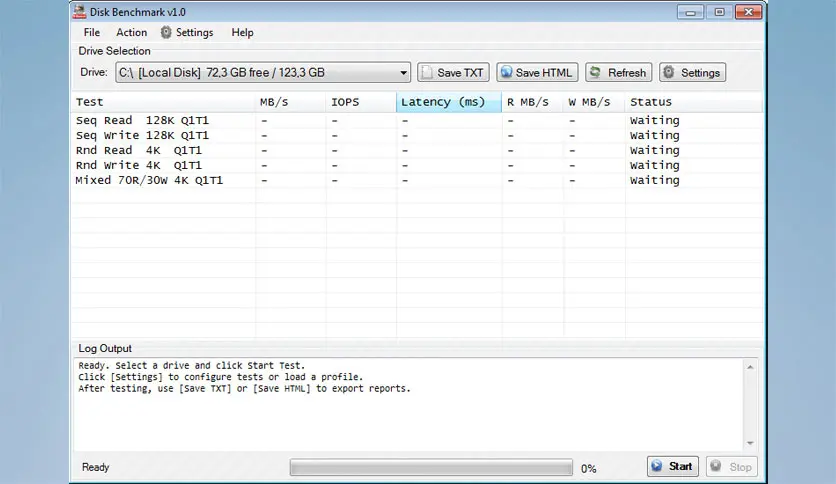Click the Disk Benchmark title bar app icon
Screen dimensions: 836x484
(79, 12)
